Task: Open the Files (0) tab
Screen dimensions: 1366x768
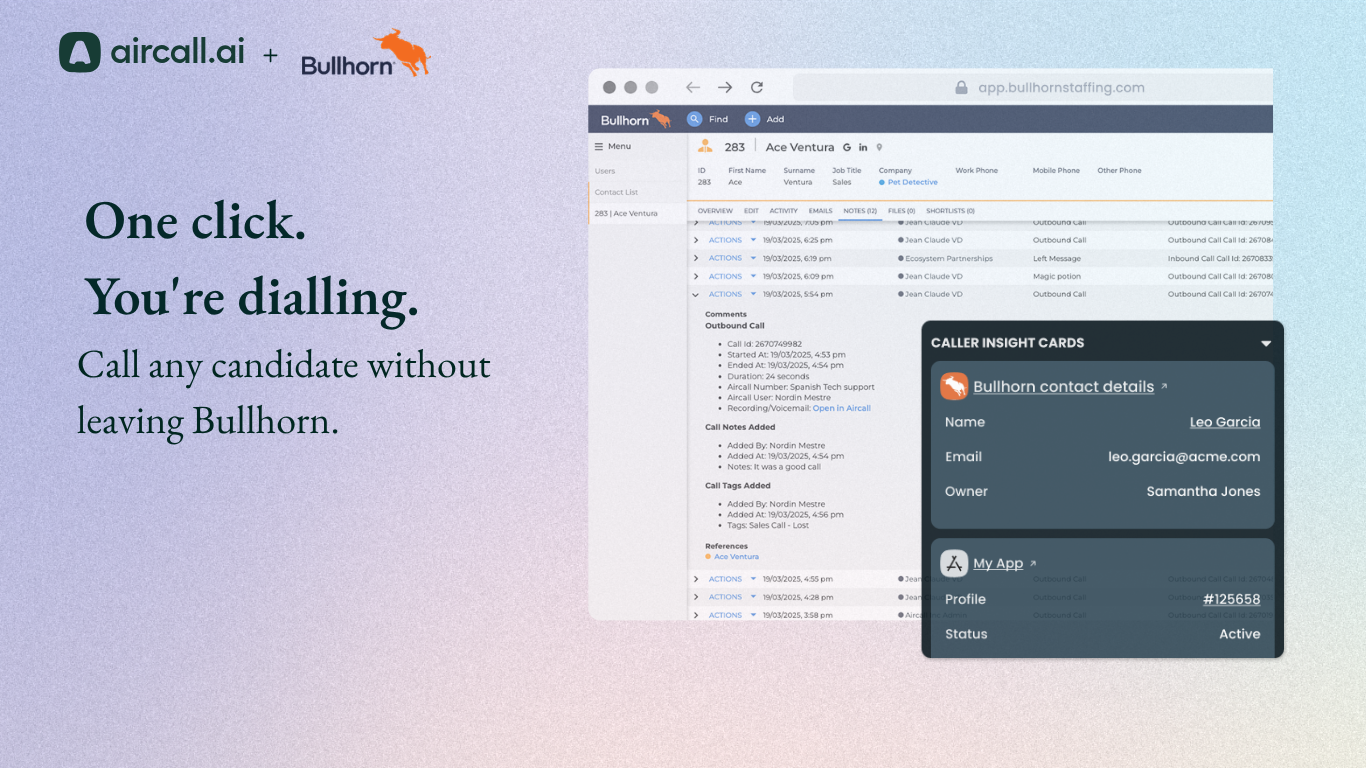Action: [x=902, y=211]
